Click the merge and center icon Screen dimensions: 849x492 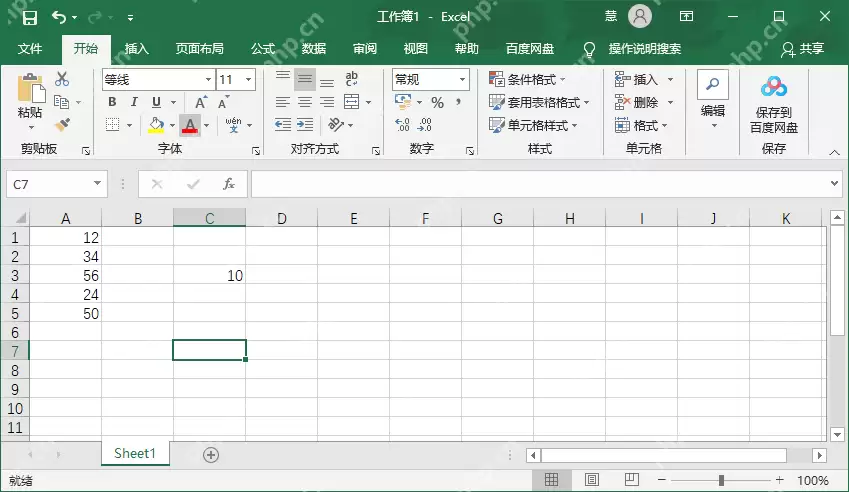351,102
